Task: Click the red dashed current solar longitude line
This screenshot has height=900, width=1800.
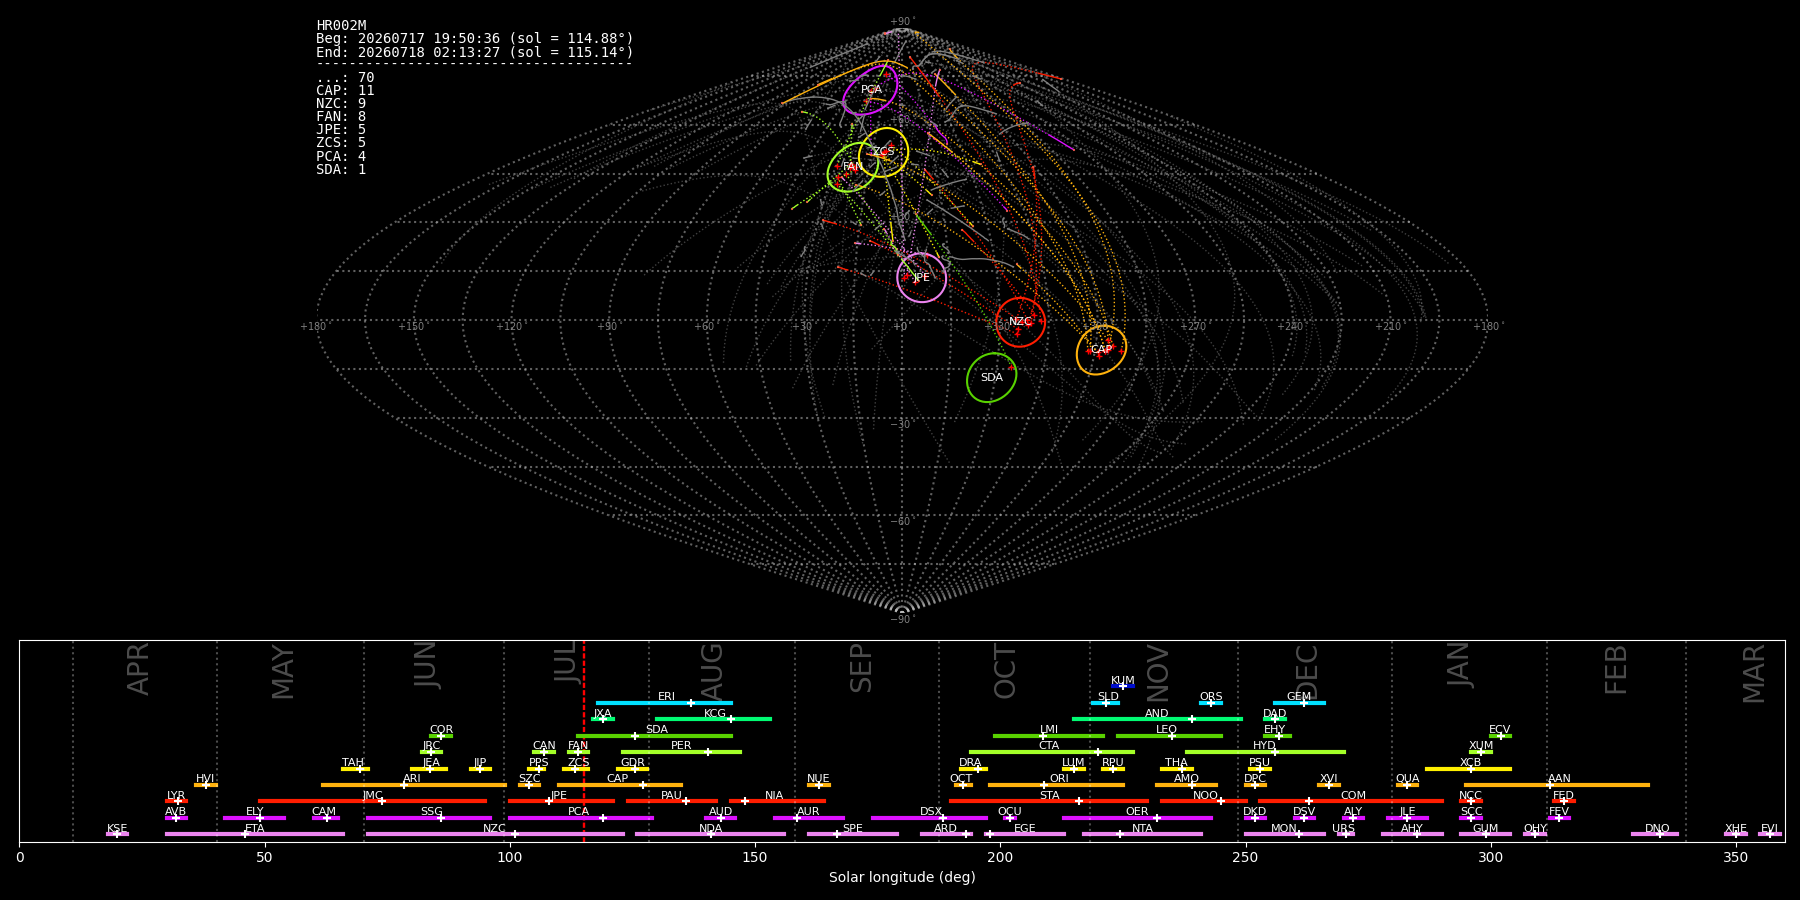Action: 584,740
